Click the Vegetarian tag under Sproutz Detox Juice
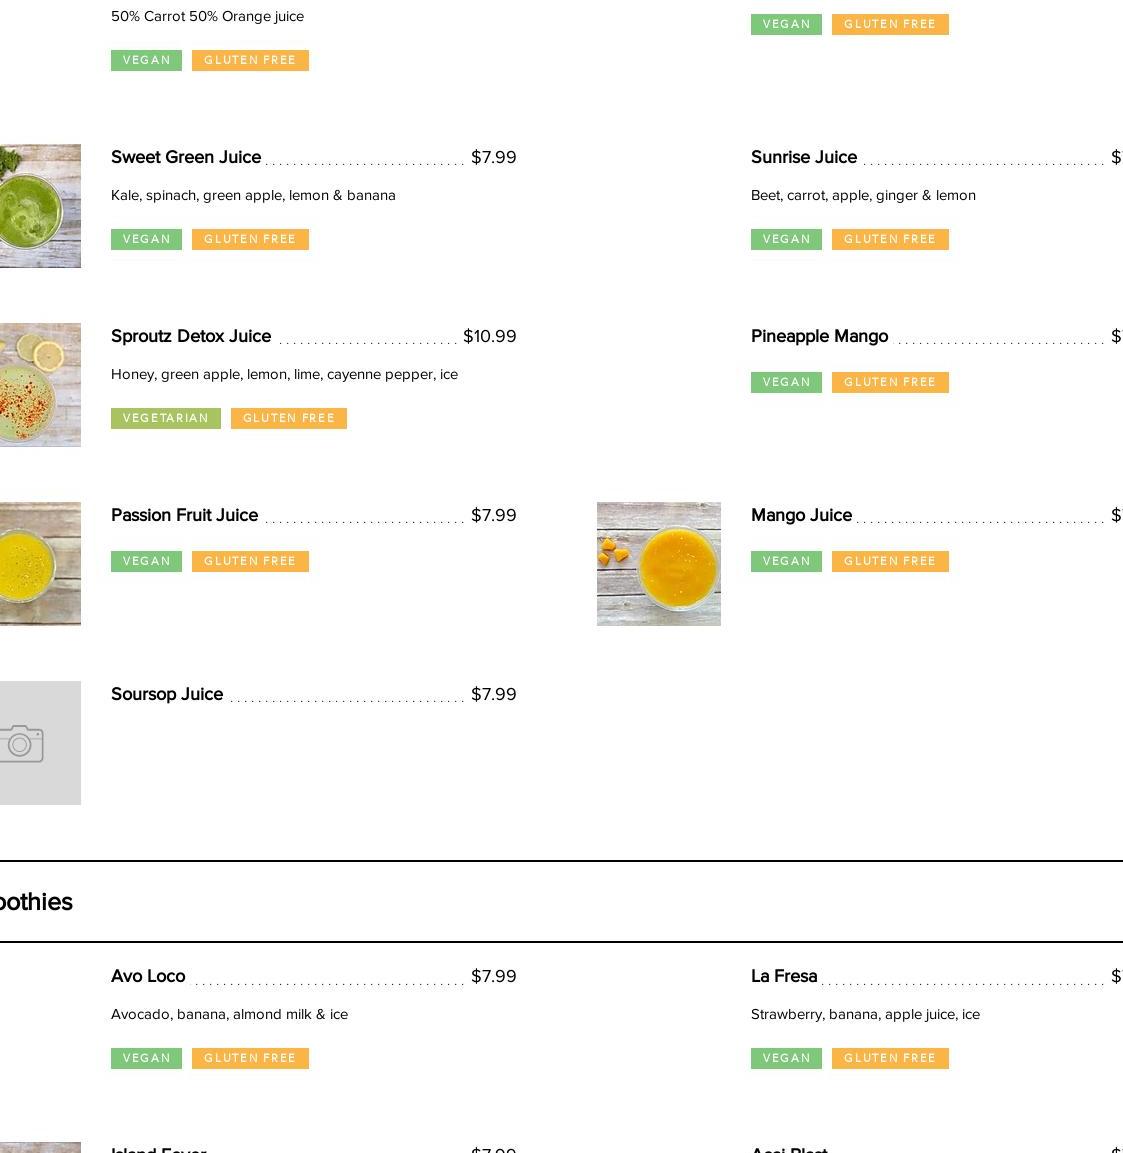 [x=165, y=418]
